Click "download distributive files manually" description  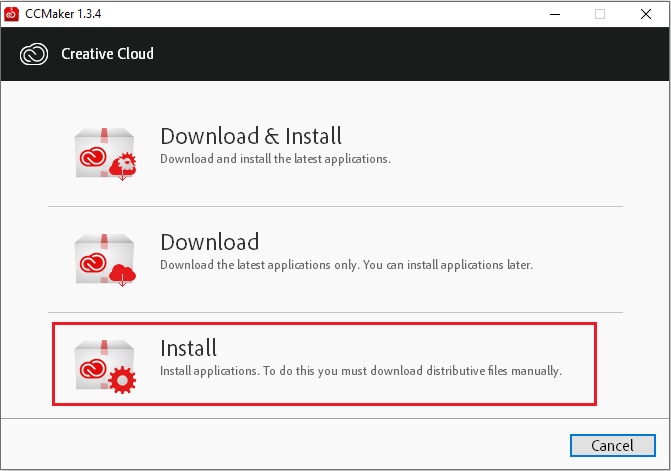pos(460,371)
